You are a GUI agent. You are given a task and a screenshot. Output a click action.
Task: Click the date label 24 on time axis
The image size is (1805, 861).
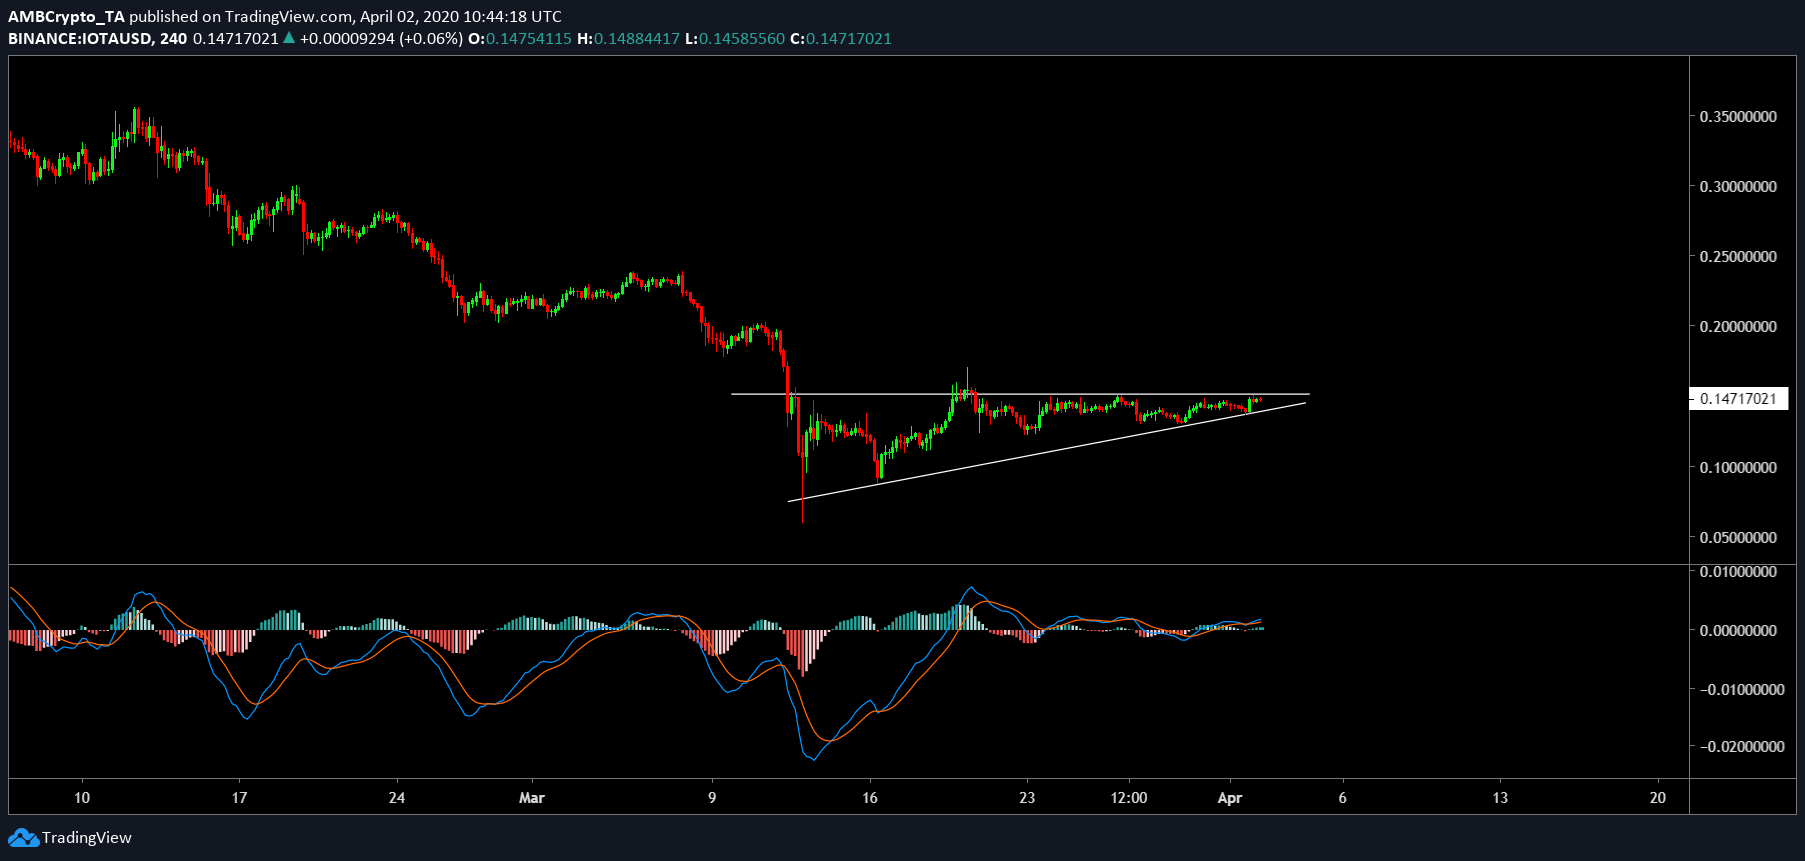click(x=397, y=797)
